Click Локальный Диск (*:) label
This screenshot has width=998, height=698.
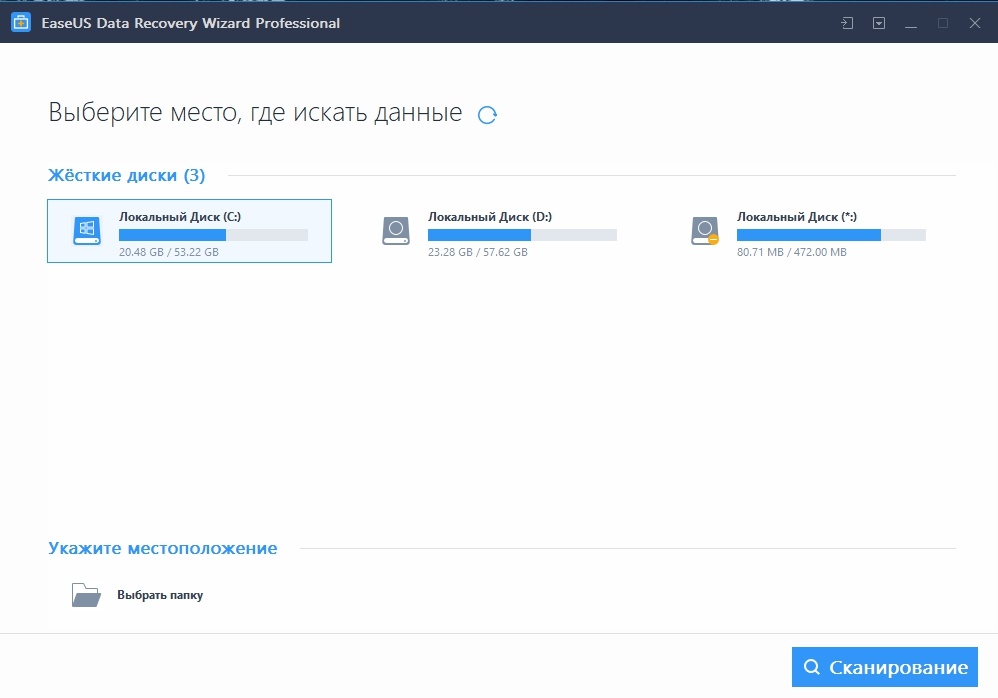pyautogui.click(x=797, y=216)
